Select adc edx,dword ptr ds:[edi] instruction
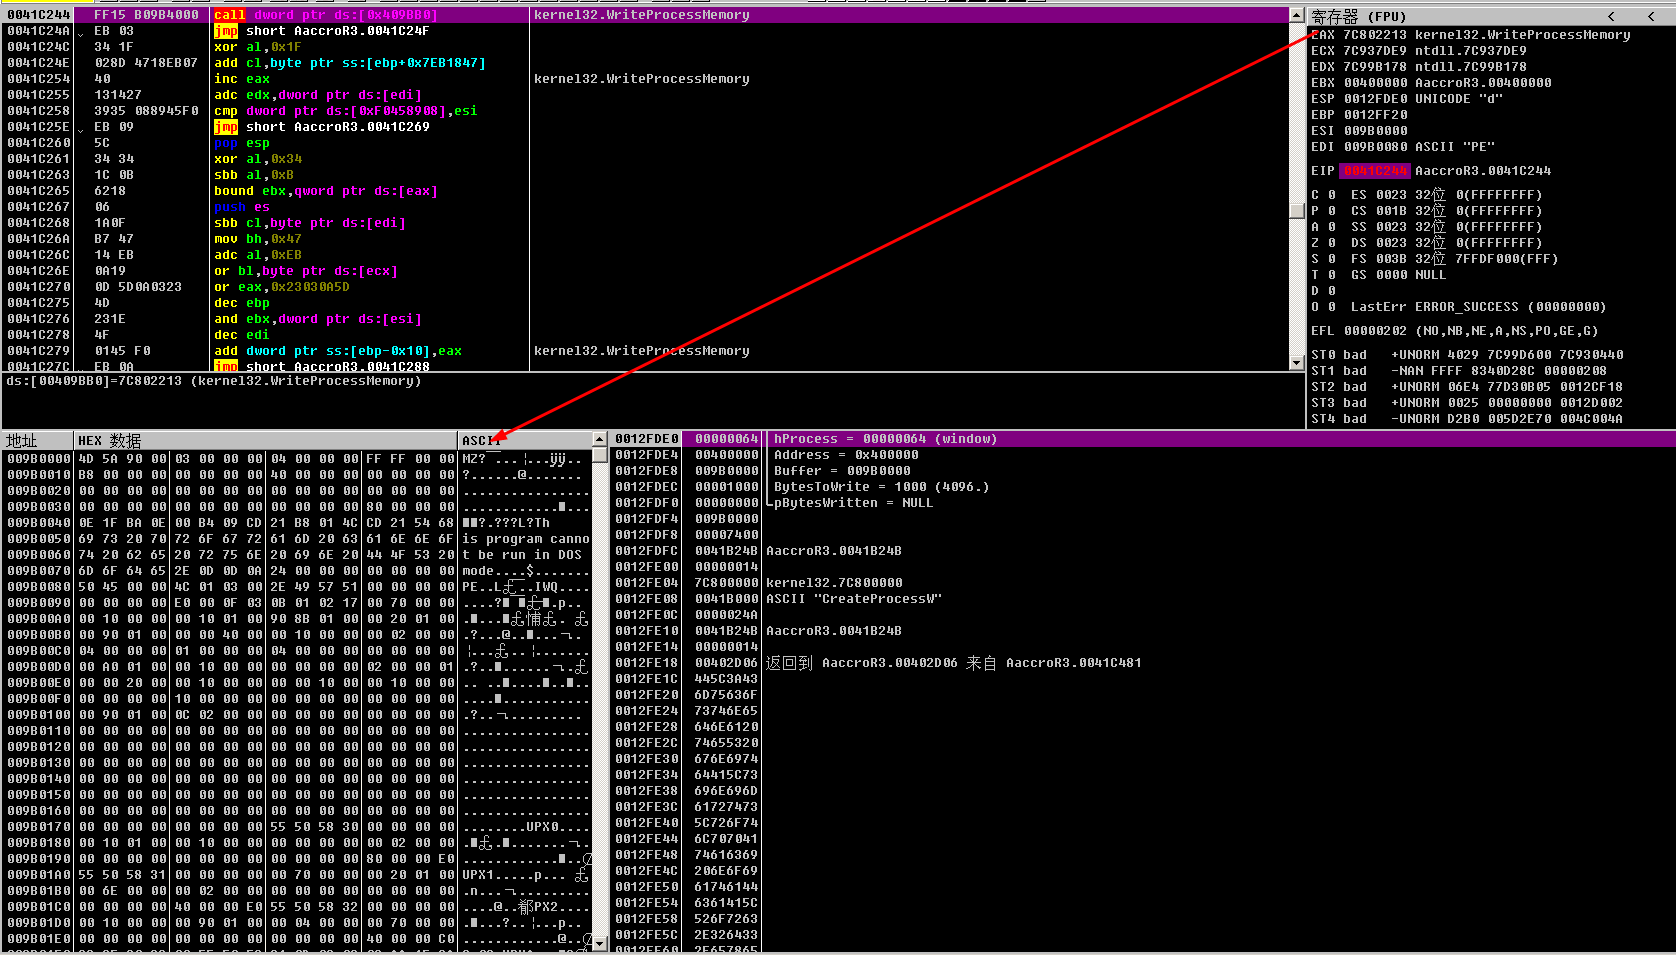This screenshot has height=955, width=1676. (x=317, y=95)
